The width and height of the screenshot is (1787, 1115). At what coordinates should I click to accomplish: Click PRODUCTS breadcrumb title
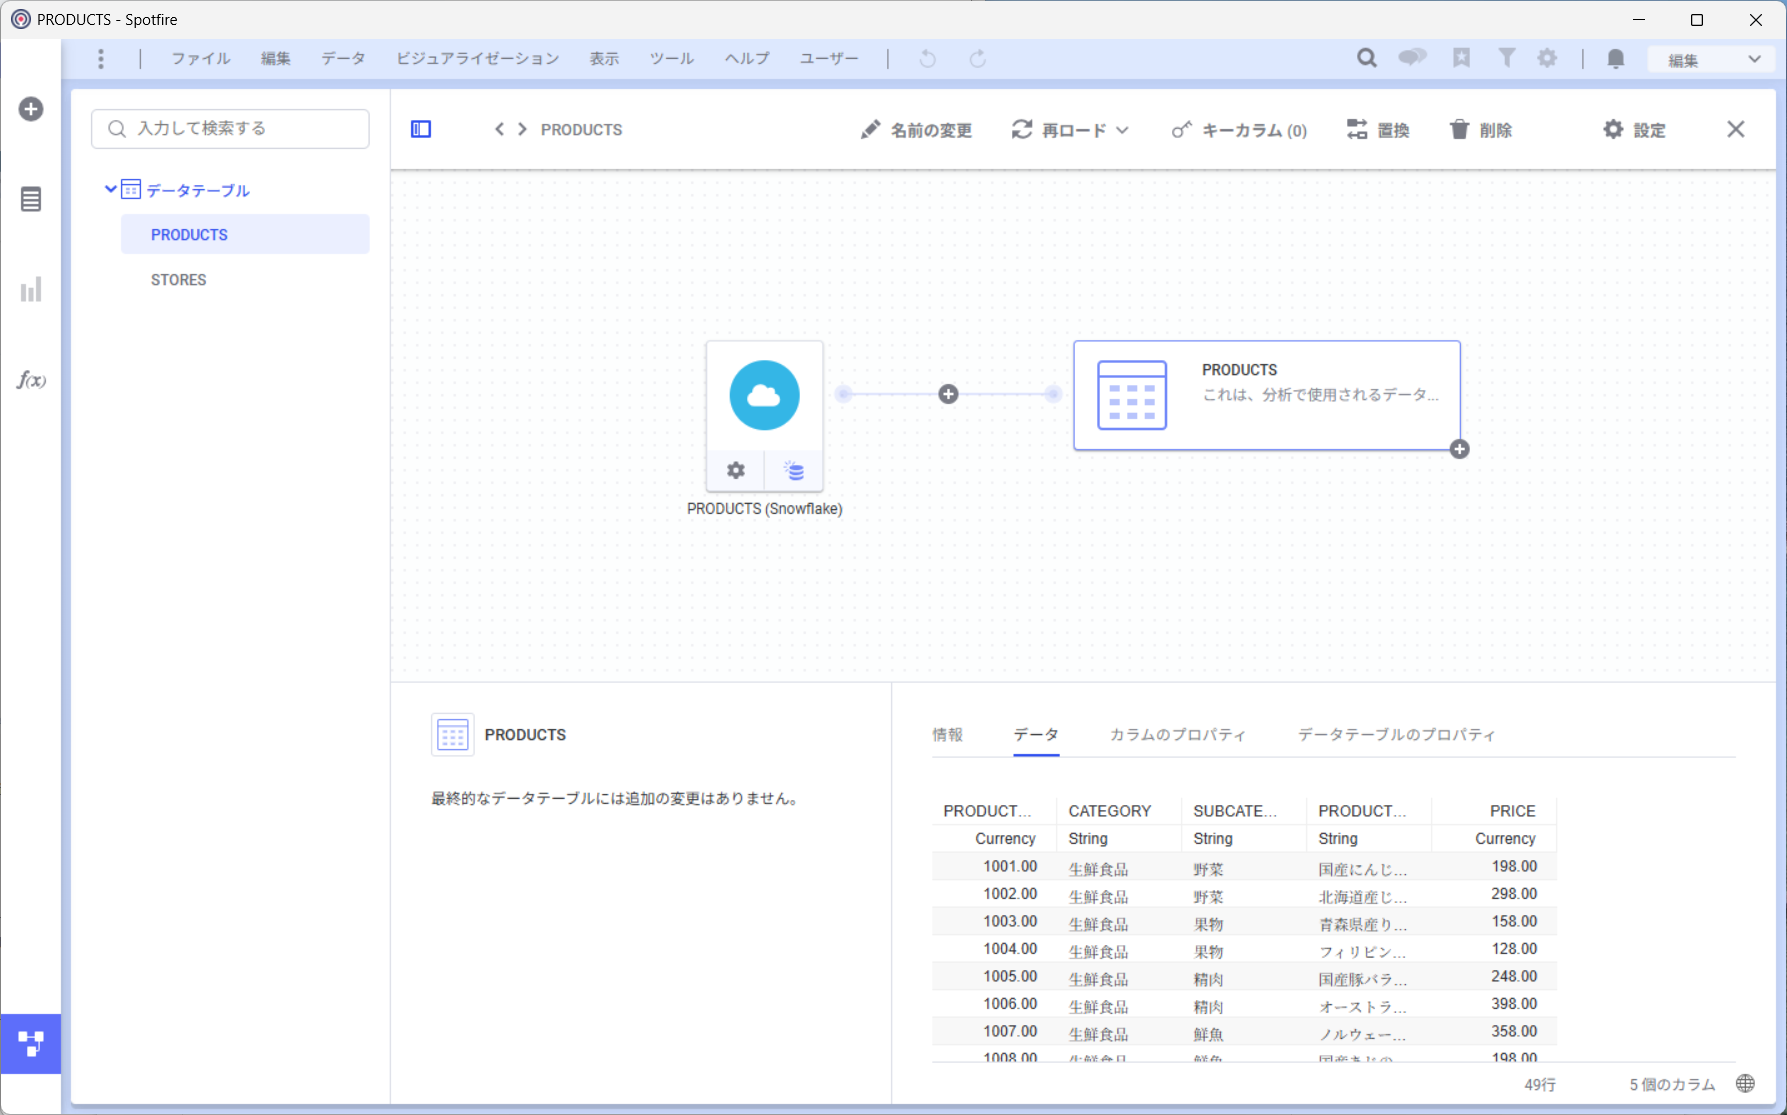point(581,130)
